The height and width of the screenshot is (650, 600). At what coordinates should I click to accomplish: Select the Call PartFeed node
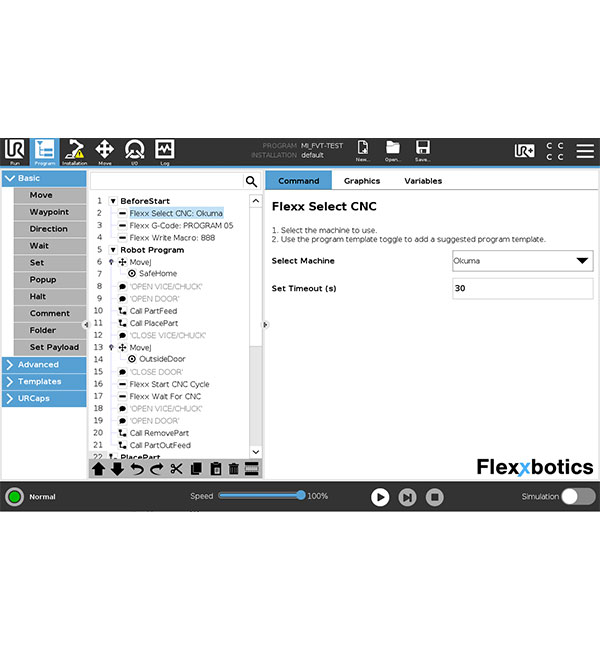pyautogui.click(x=153, y=311)
